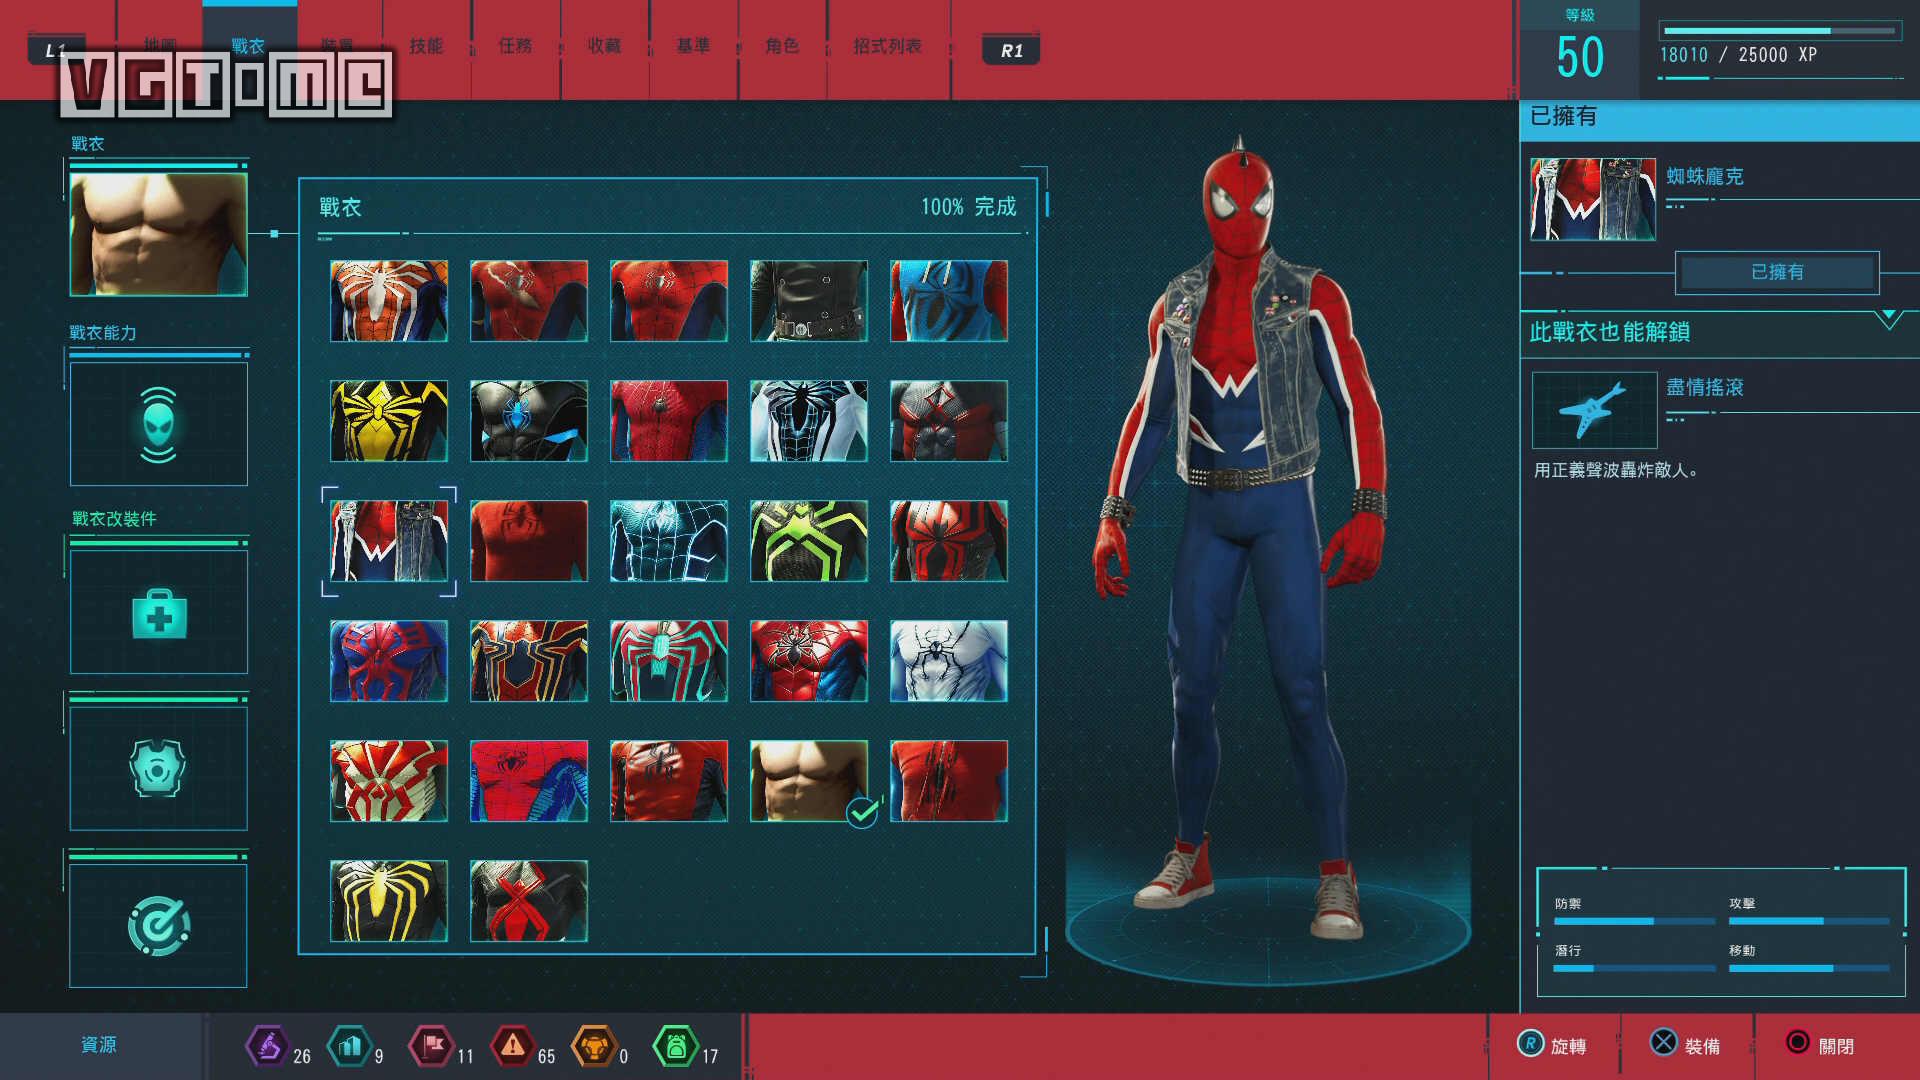Click the 已擁有 owned button
1920x1080 pixels.
point(1777,272)
